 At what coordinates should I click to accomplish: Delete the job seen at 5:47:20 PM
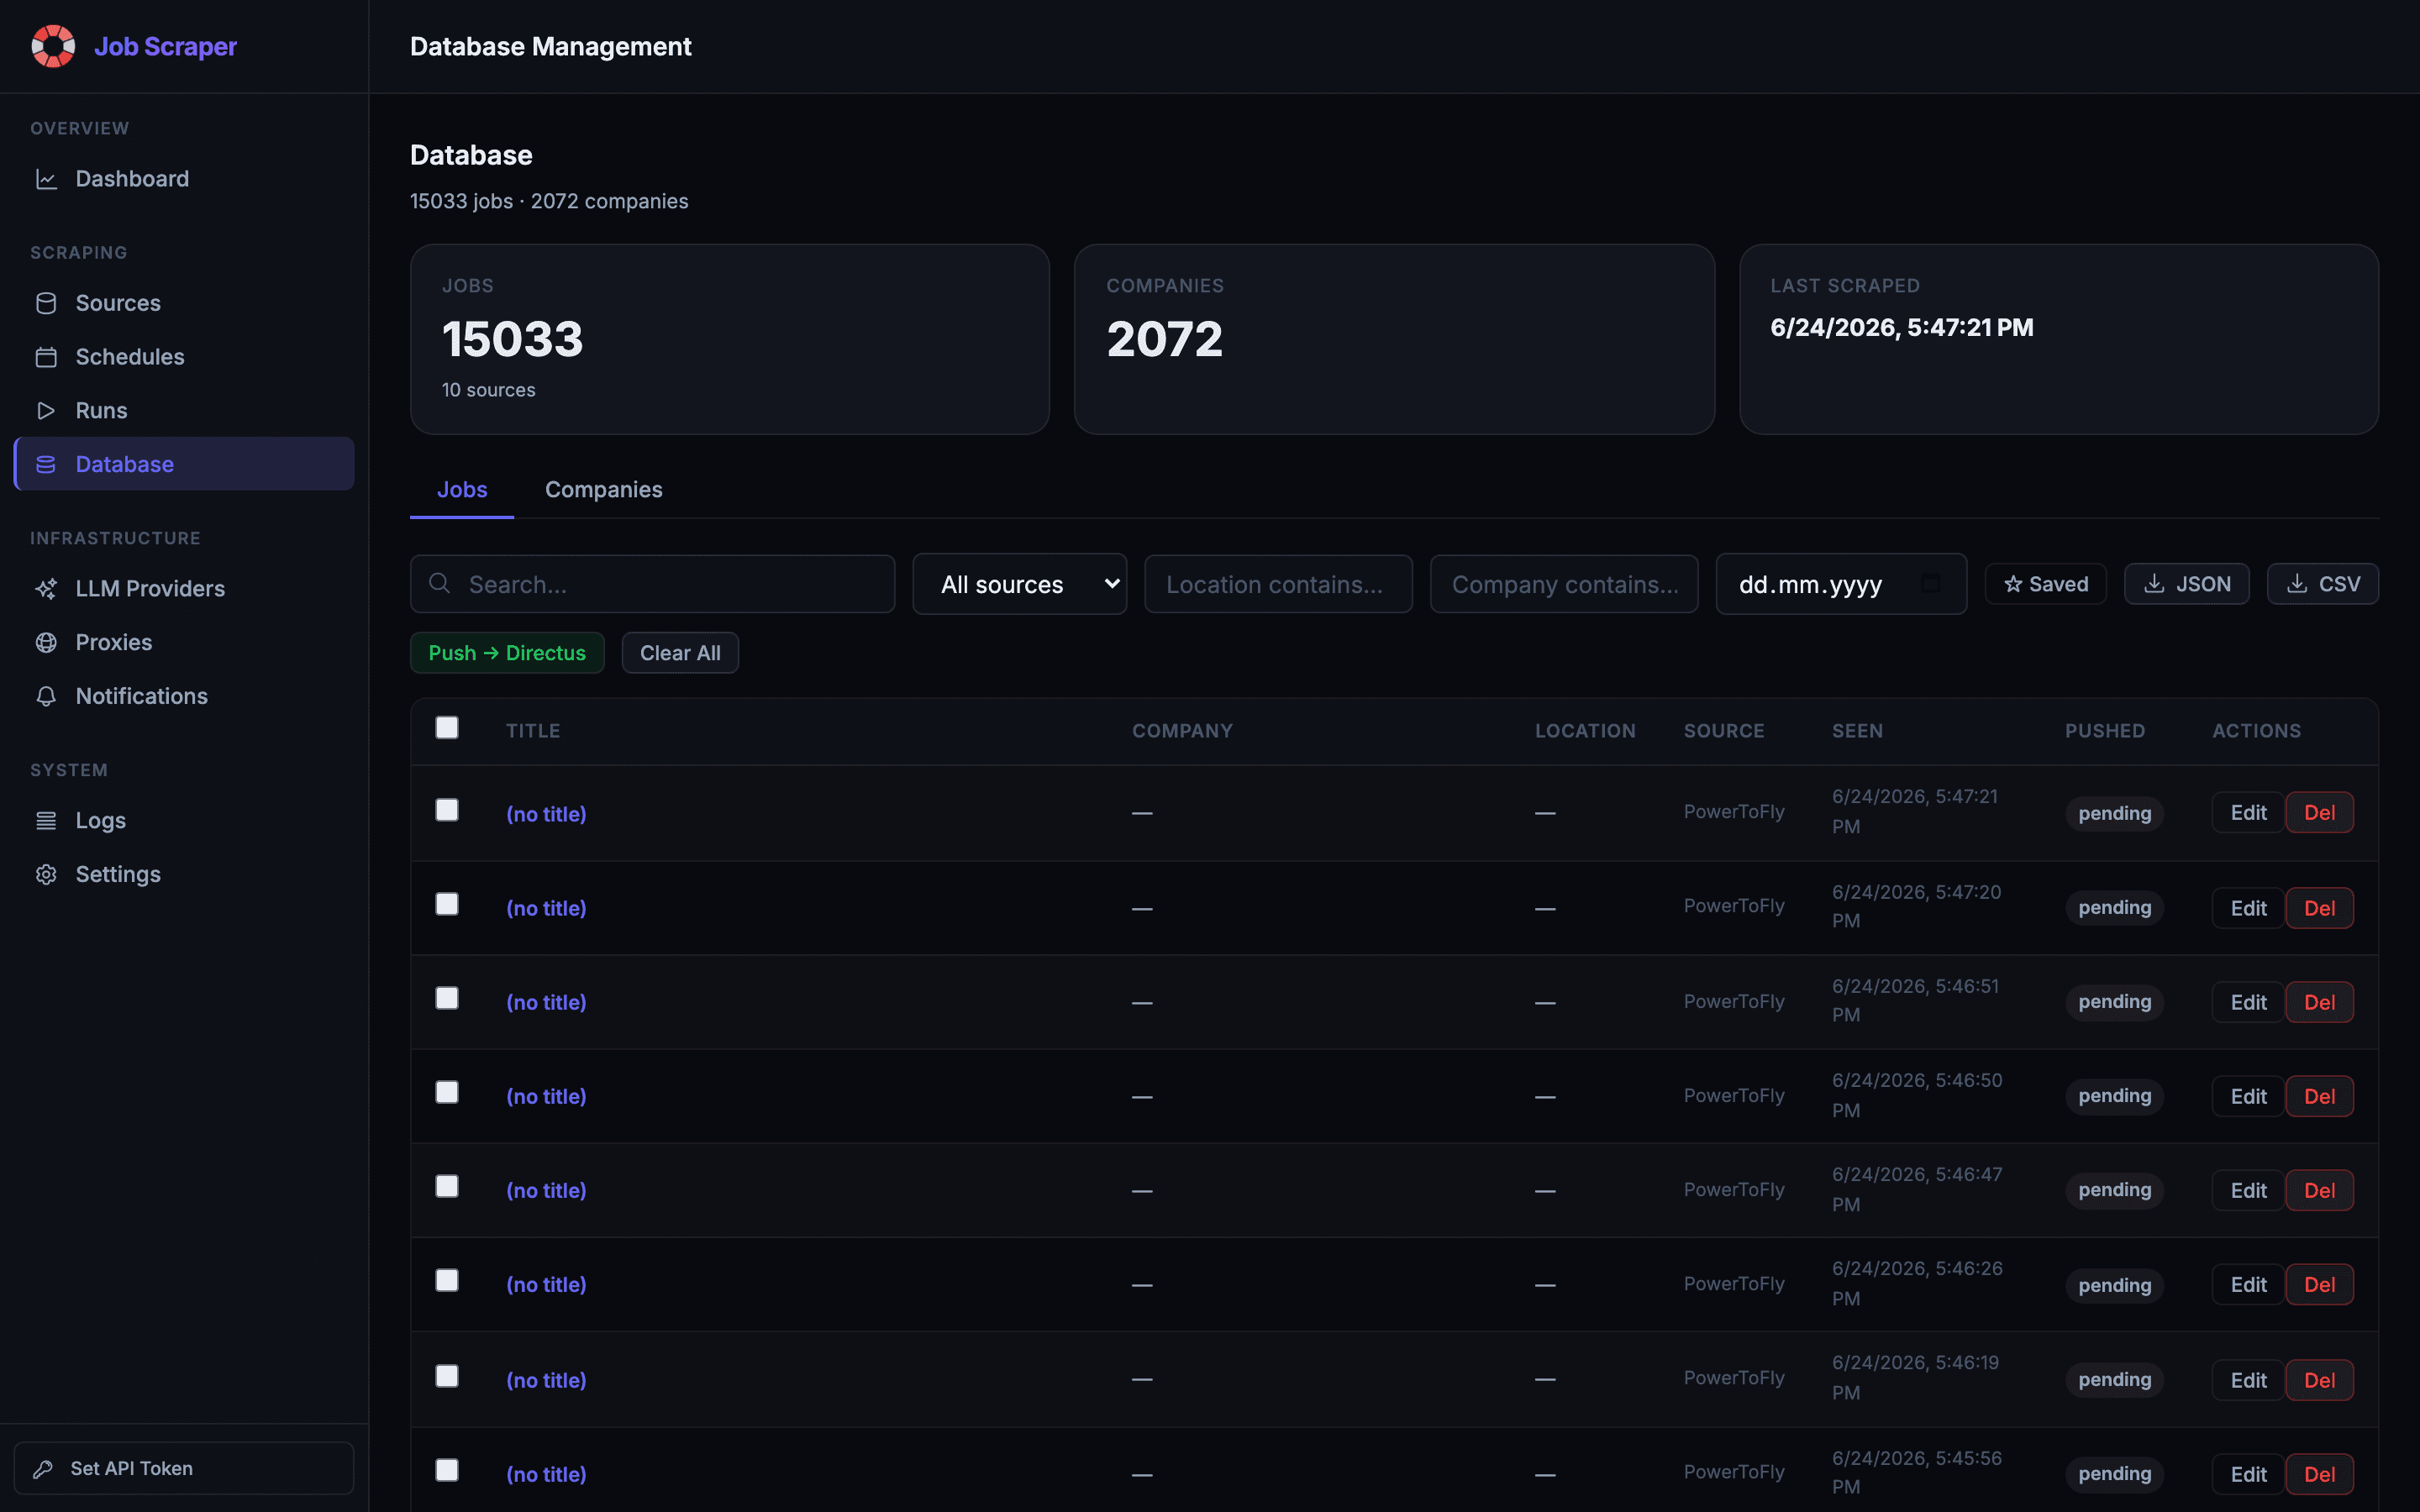coord(2319,908)
